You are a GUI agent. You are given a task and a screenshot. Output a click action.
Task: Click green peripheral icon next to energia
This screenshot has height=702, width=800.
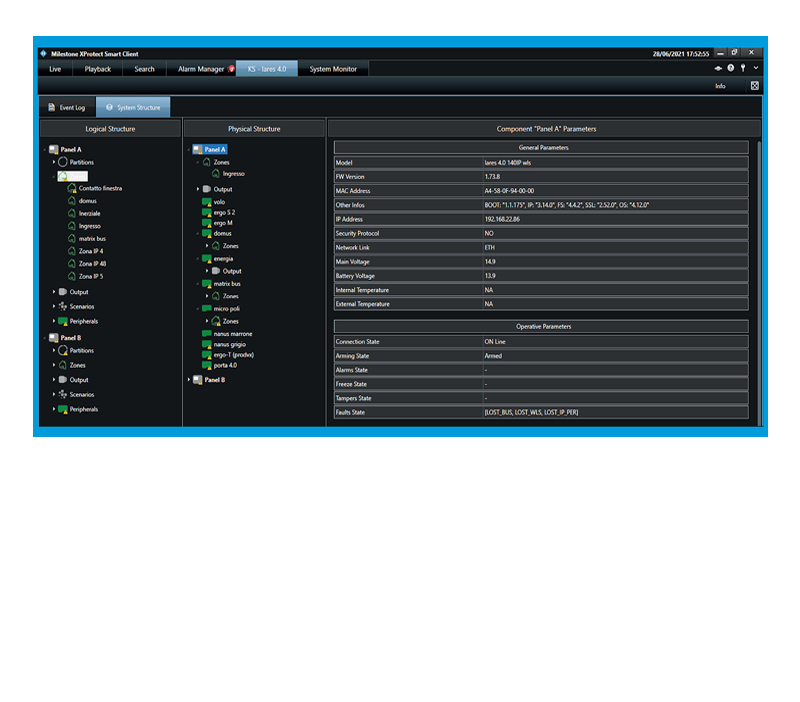pos(207,259)
